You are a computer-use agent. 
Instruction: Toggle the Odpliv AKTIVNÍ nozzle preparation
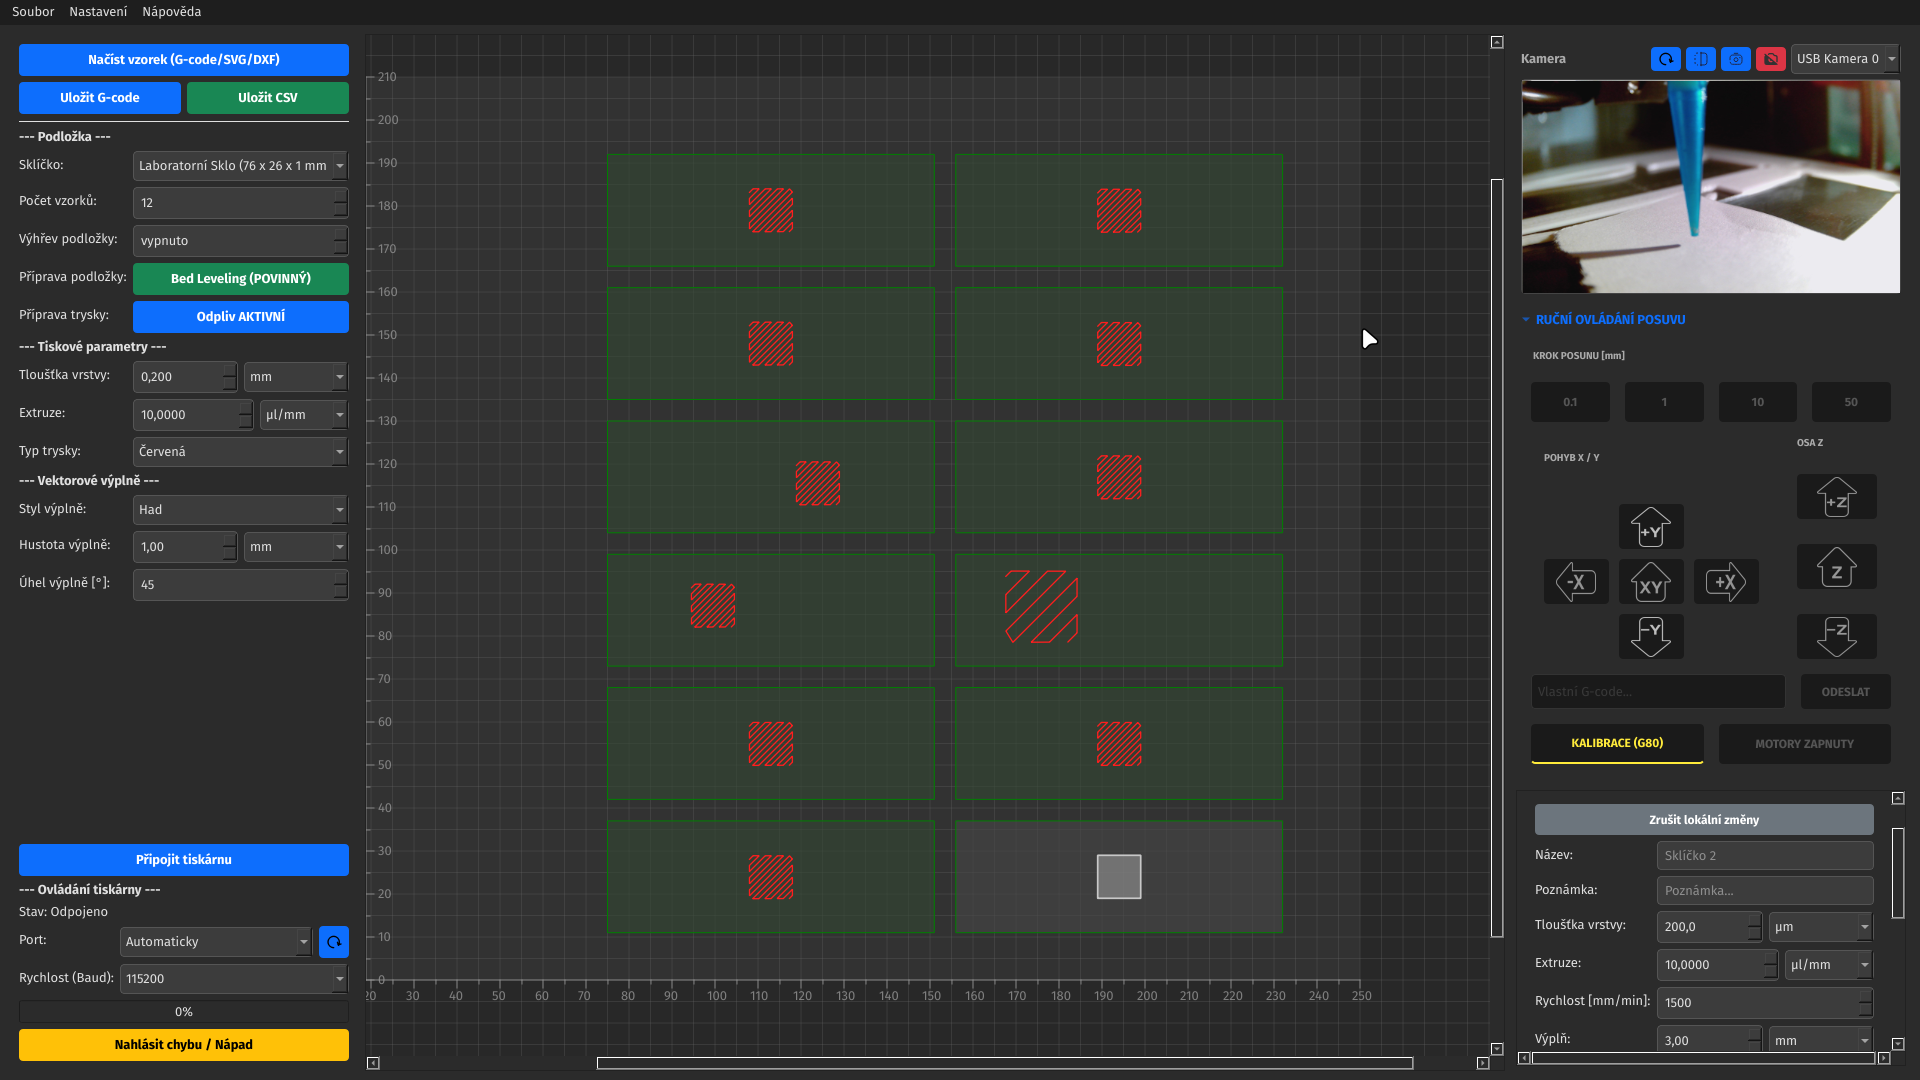point(241,317)
